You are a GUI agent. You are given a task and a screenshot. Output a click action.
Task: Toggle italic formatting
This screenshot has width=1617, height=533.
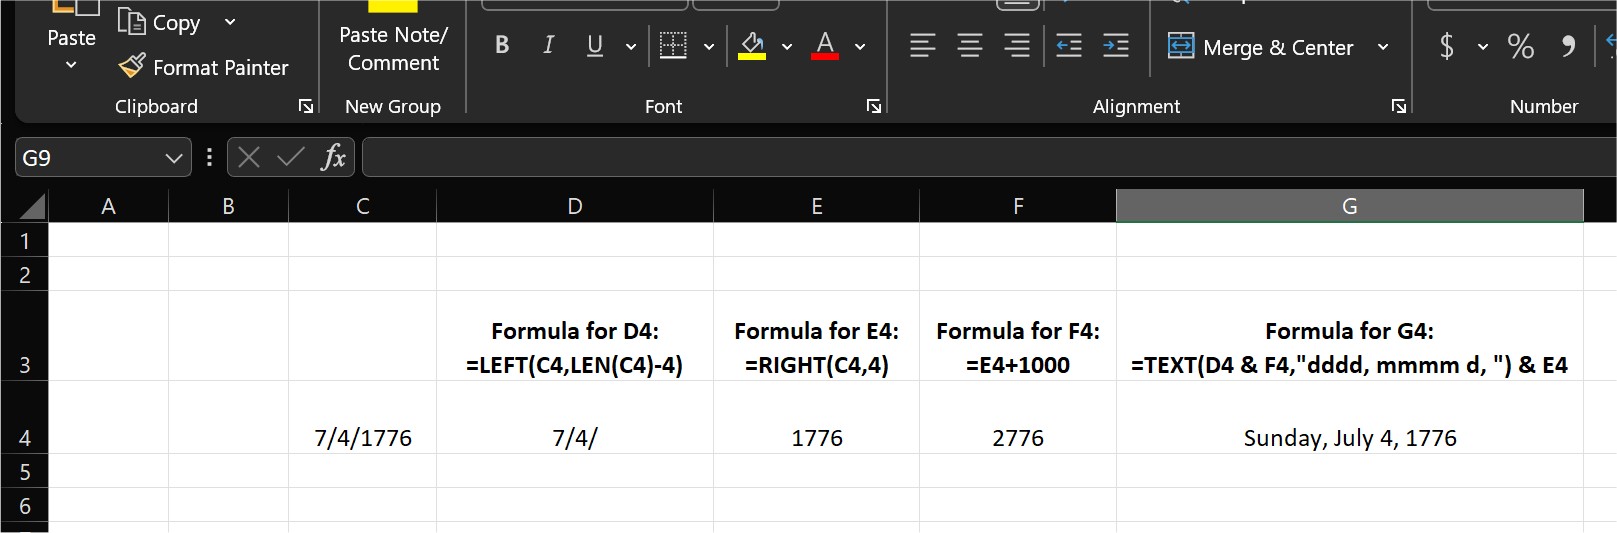click(x=548, y=46)
